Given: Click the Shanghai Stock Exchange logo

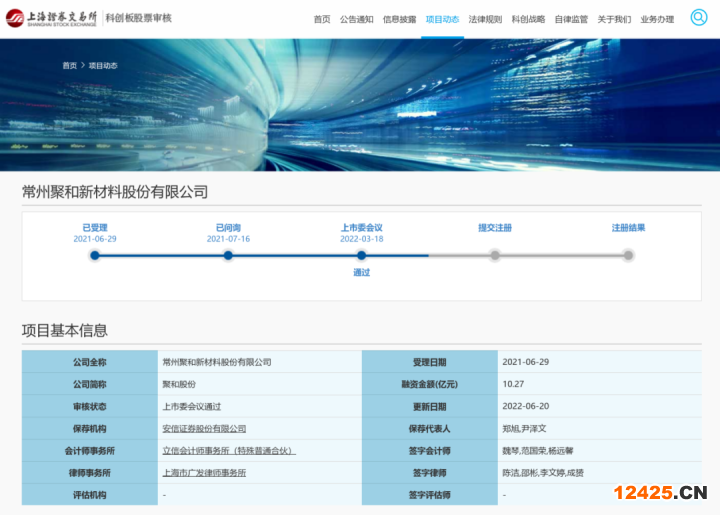Looking at the screenshot, I should 52,18.
